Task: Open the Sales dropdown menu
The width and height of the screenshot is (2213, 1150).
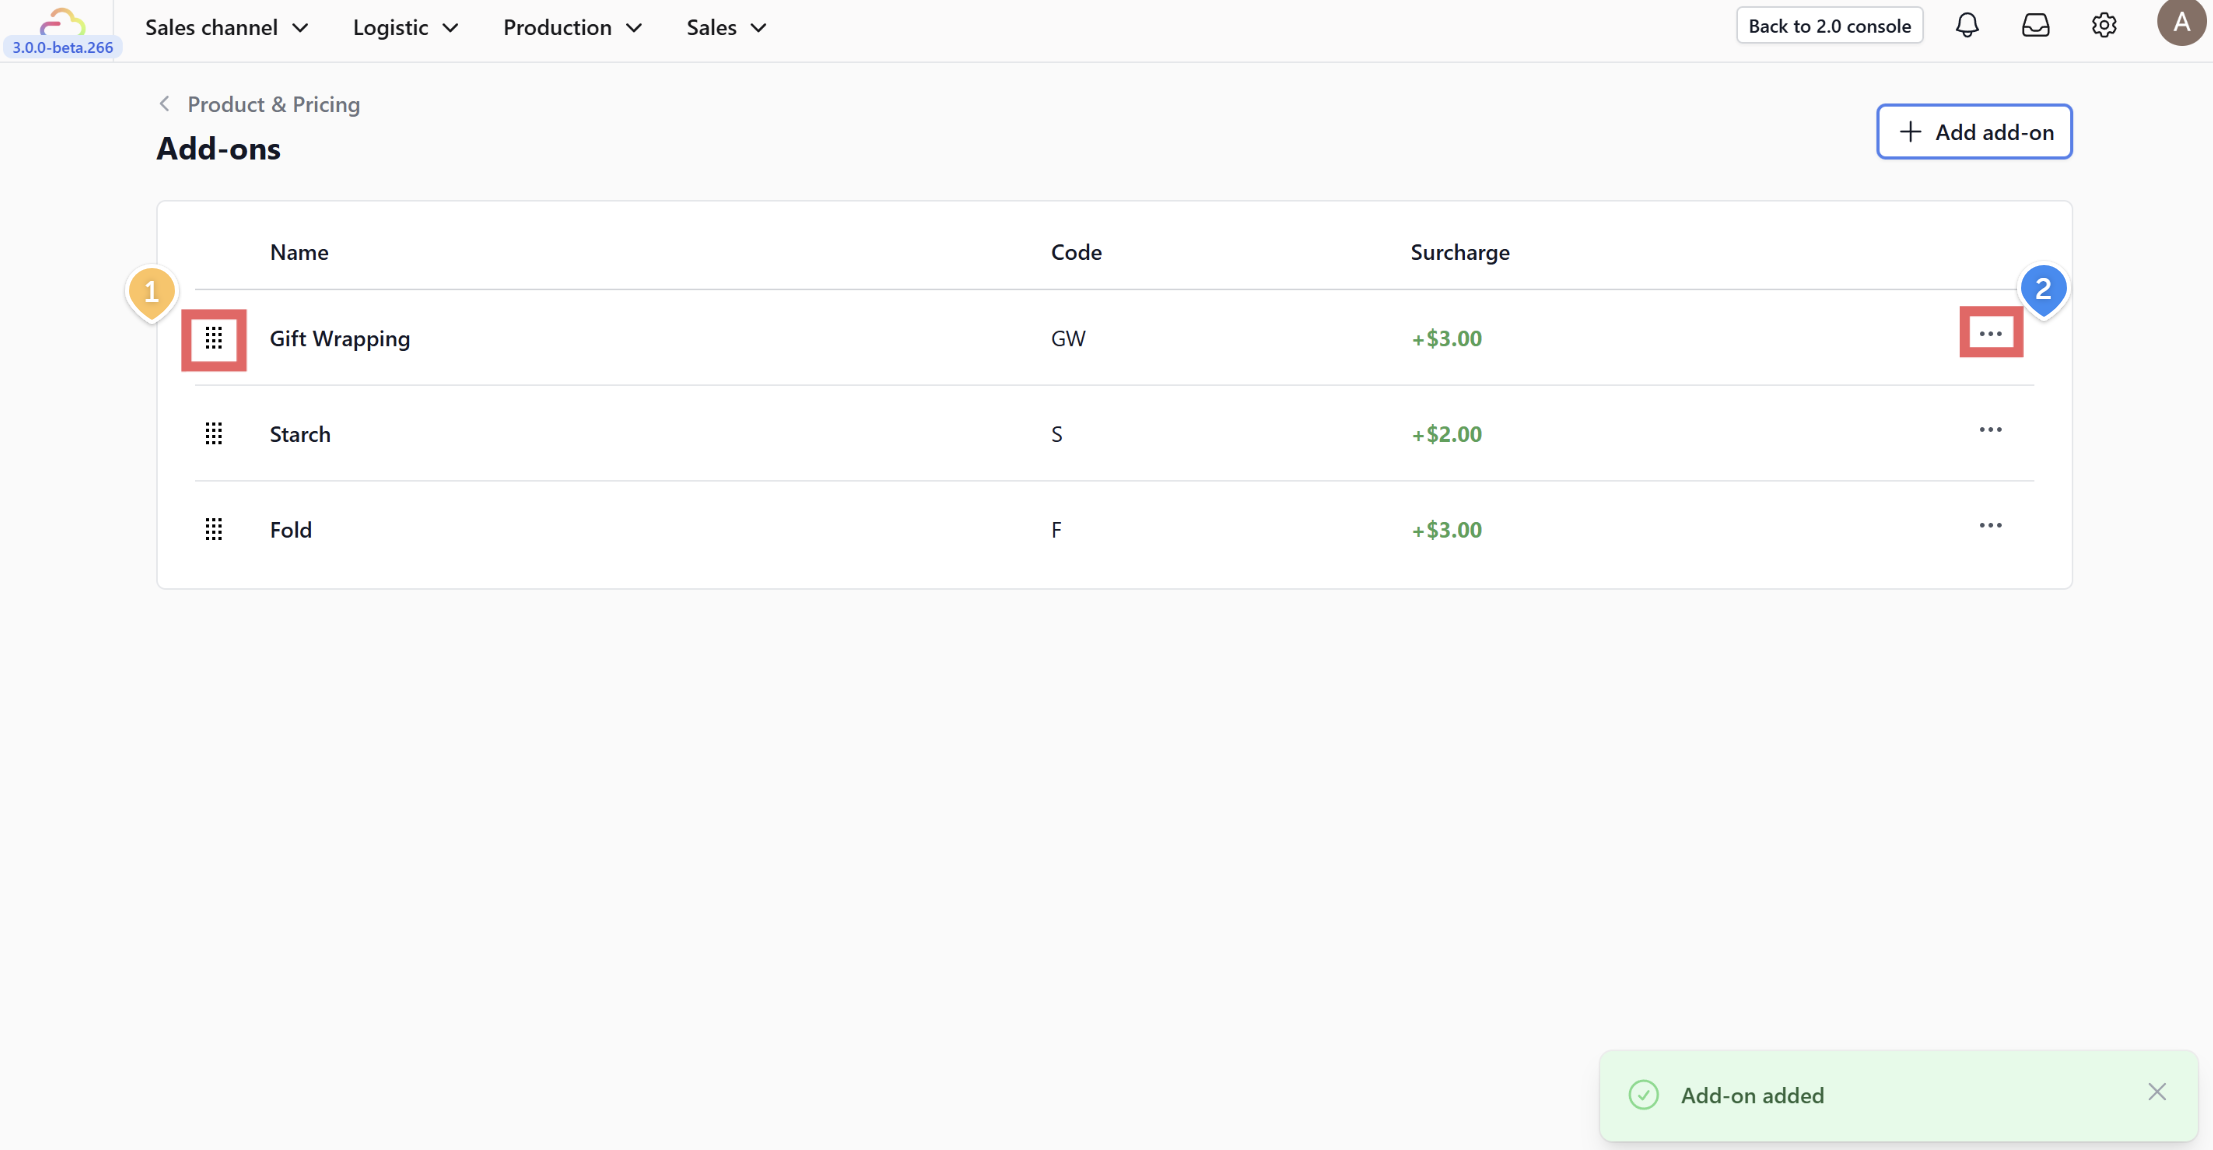Action: [x=726, y=28]
